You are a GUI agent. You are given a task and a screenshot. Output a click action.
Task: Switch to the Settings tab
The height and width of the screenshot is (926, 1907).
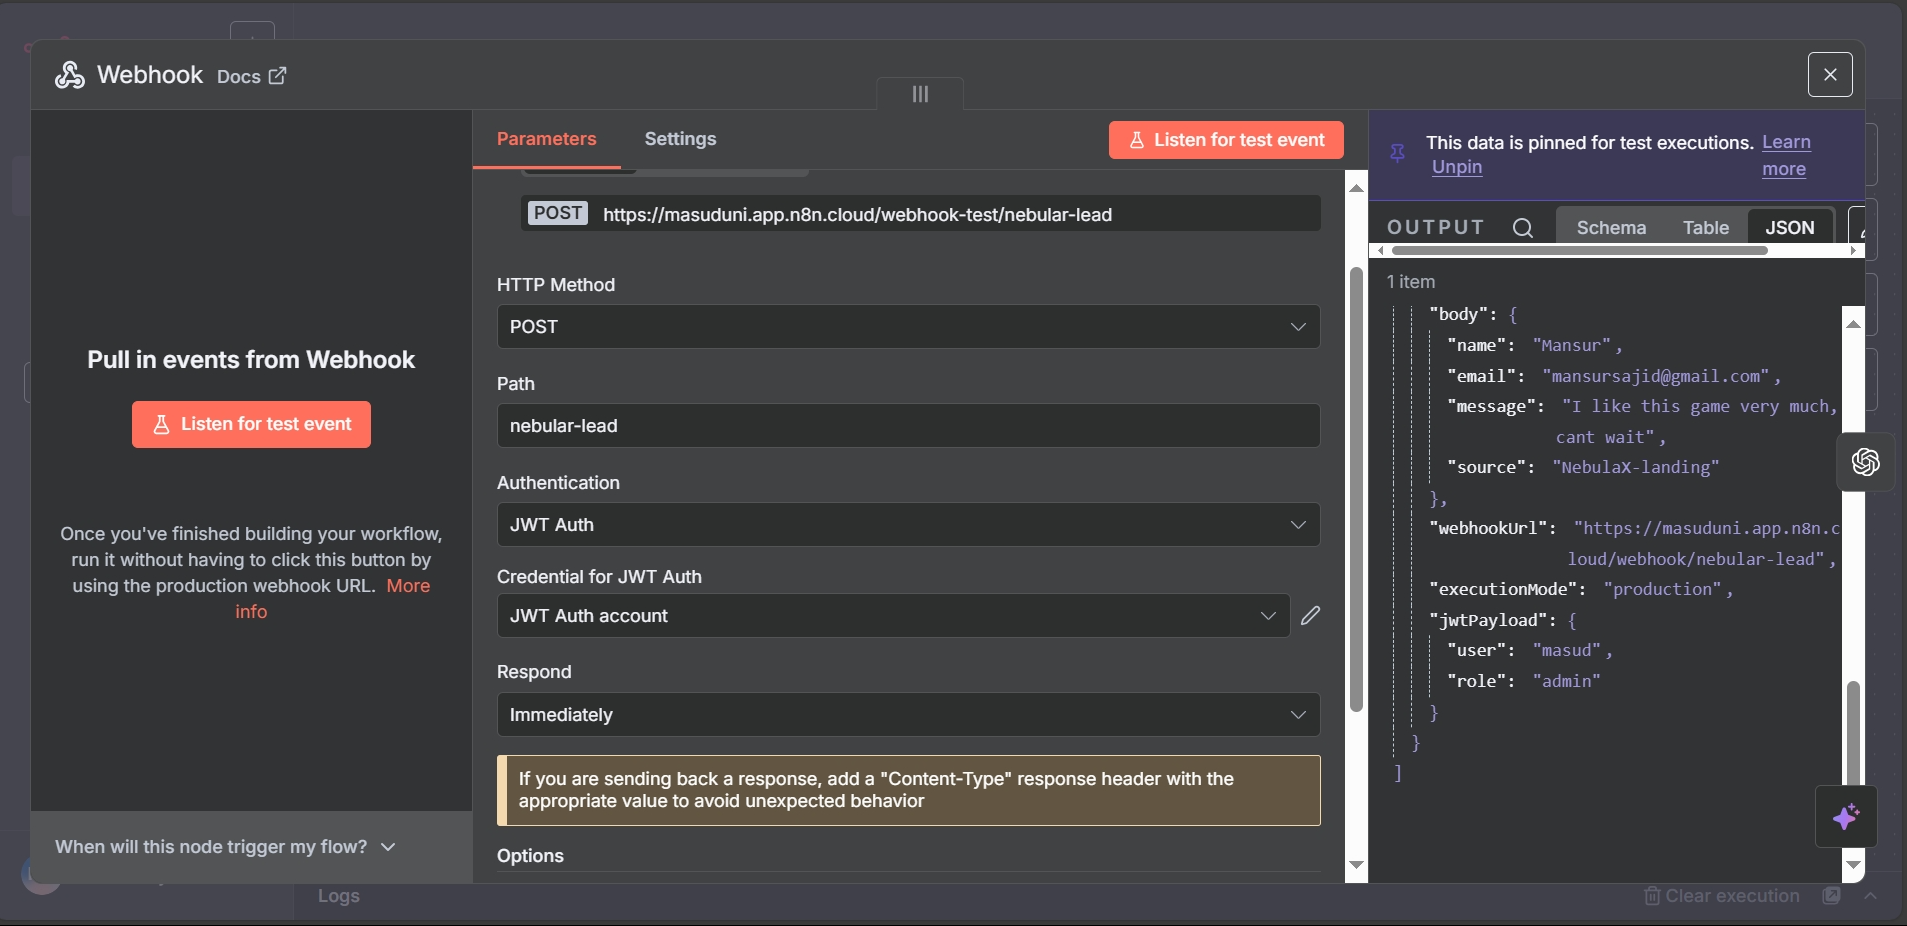coord(680,139)
